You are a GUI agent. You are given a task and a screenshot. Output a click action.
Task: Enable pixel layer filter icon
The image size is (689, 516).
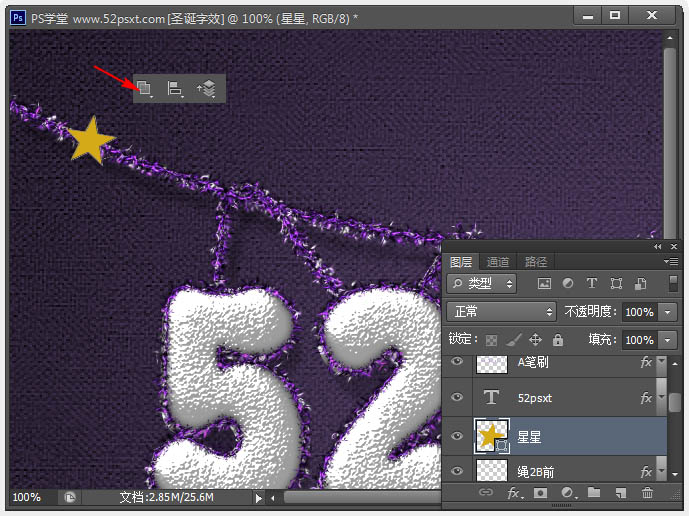pos(544,283)
